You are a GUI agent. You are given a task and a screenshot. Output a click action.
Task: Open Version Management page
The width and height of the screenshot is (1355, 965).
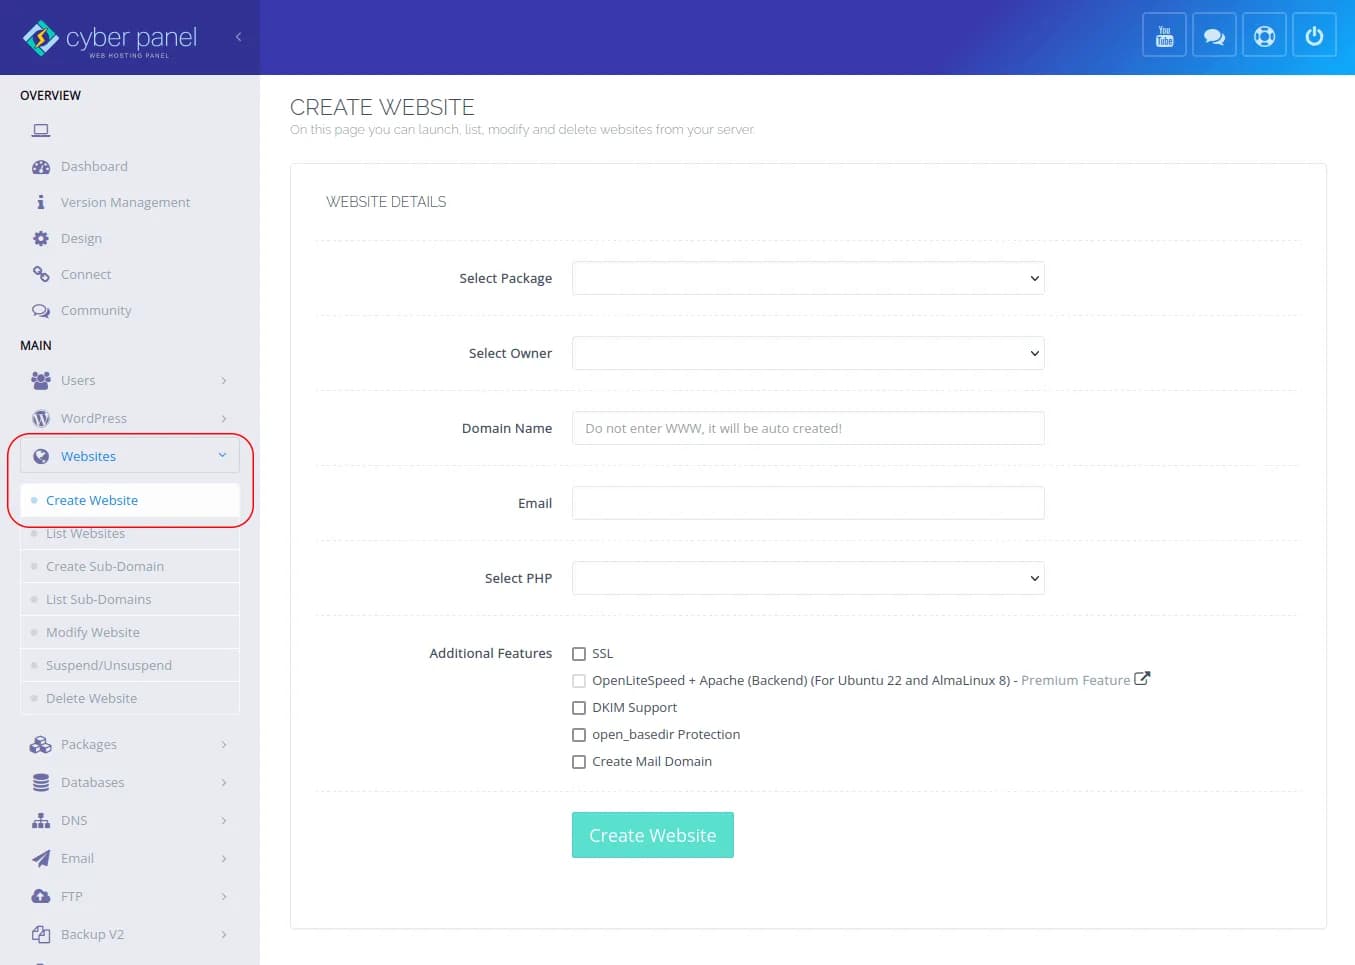125,202
